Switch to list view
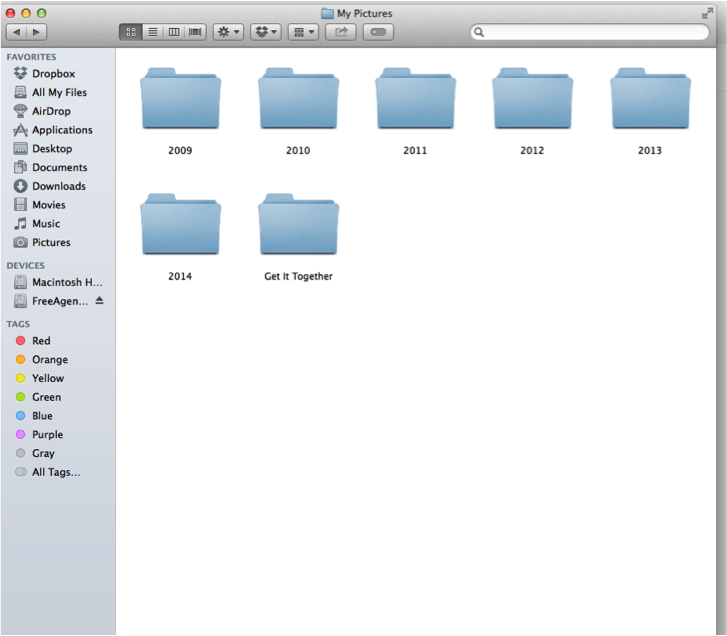The image size is (727, 636). pos(153,32)
